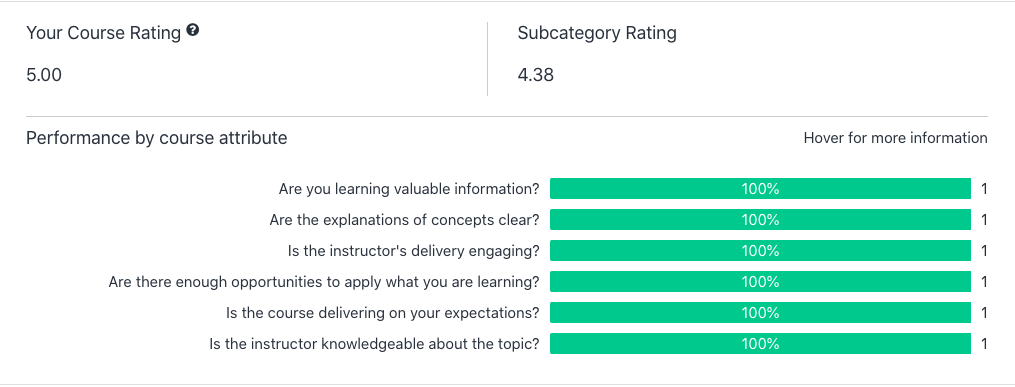Image resolution: width=1015 pixels, height=387 pixels.
Task: Click response count next to valuable information bar
Action: [x=984, y=189]
